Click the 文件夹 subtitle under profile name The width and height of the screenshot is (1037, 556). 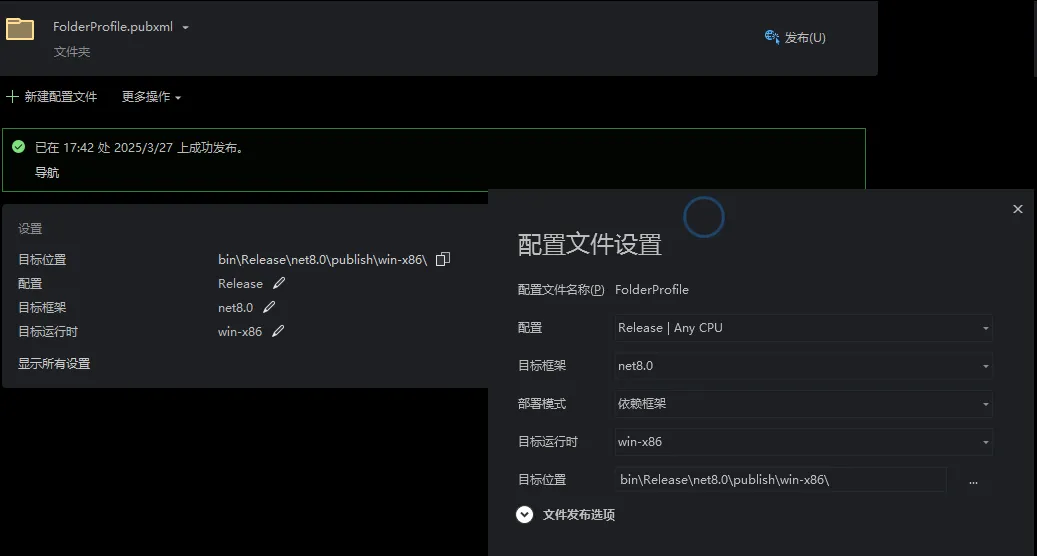[x=71, y=52]
